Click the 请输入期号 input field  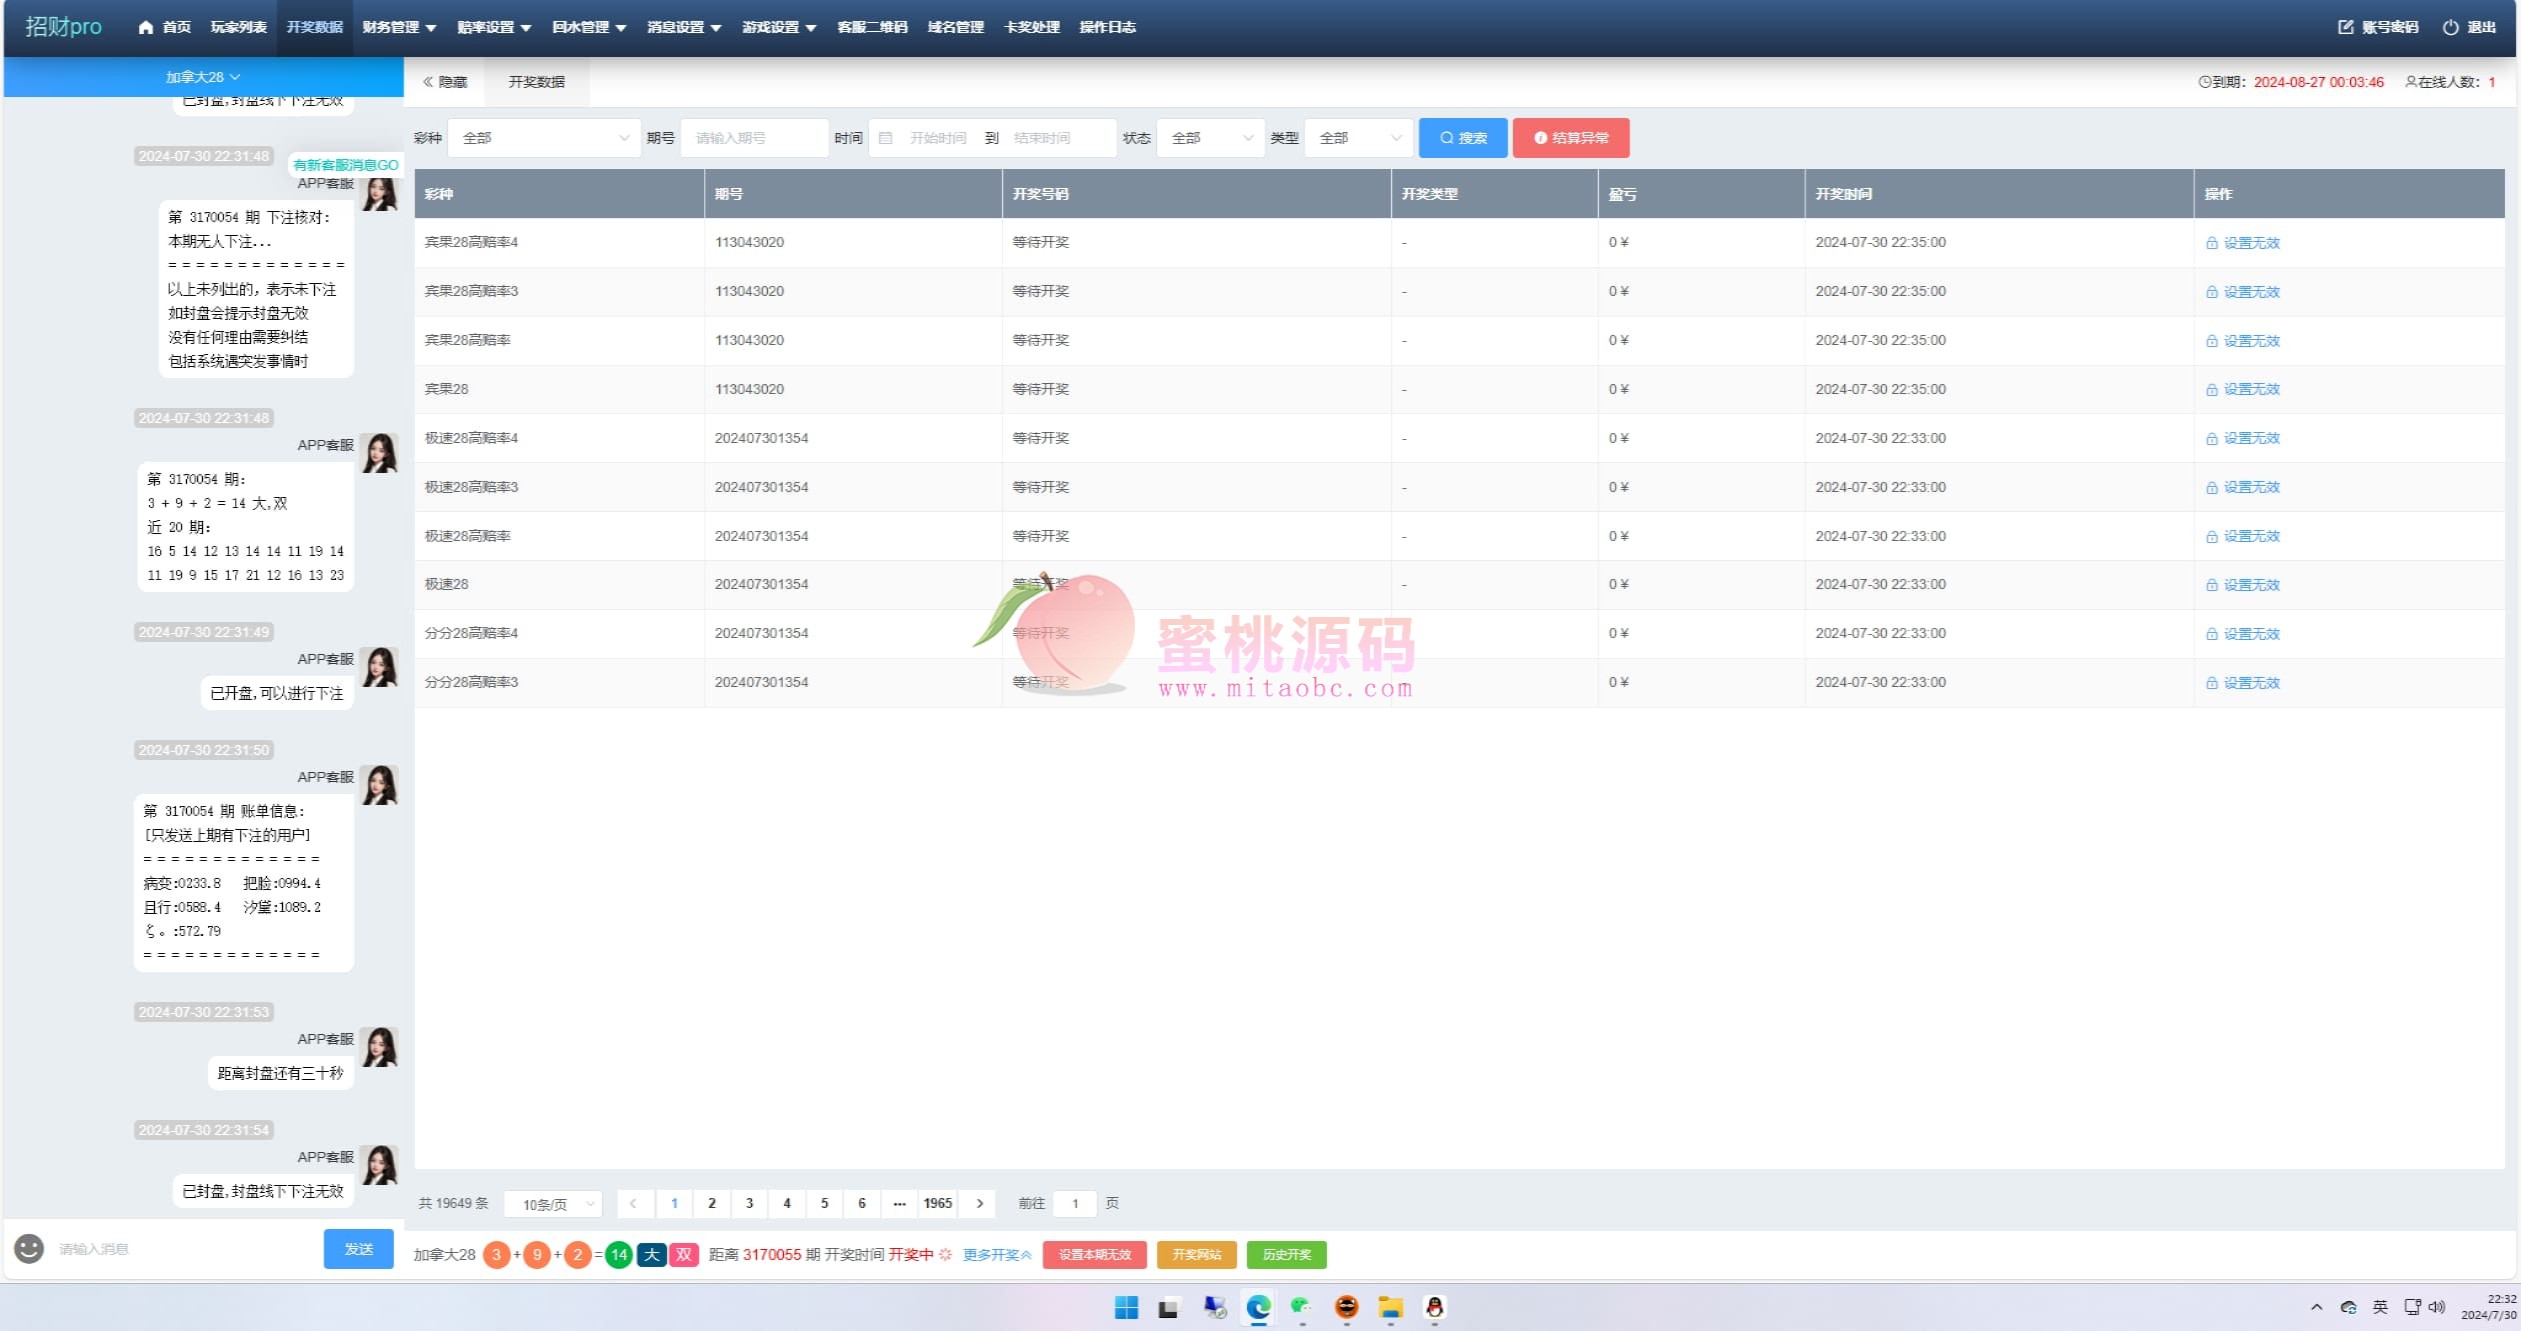[754, 138]
